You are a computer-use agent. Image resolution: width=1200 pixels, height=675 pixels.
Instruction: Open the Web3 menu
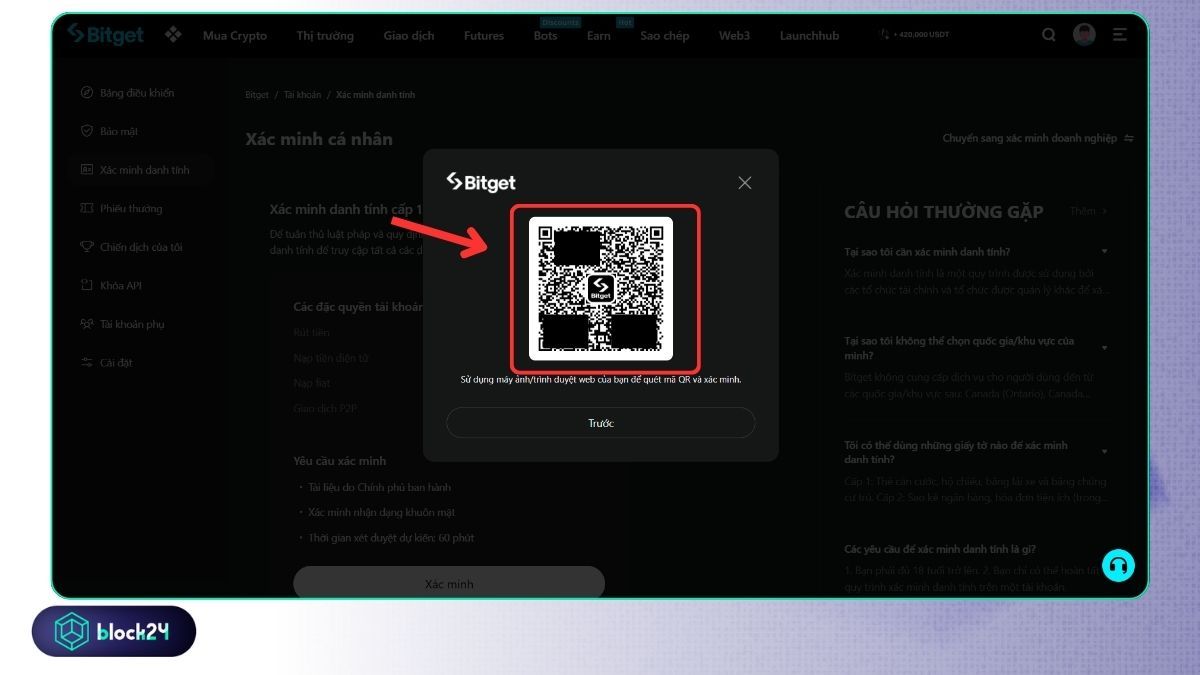point(734,35)
